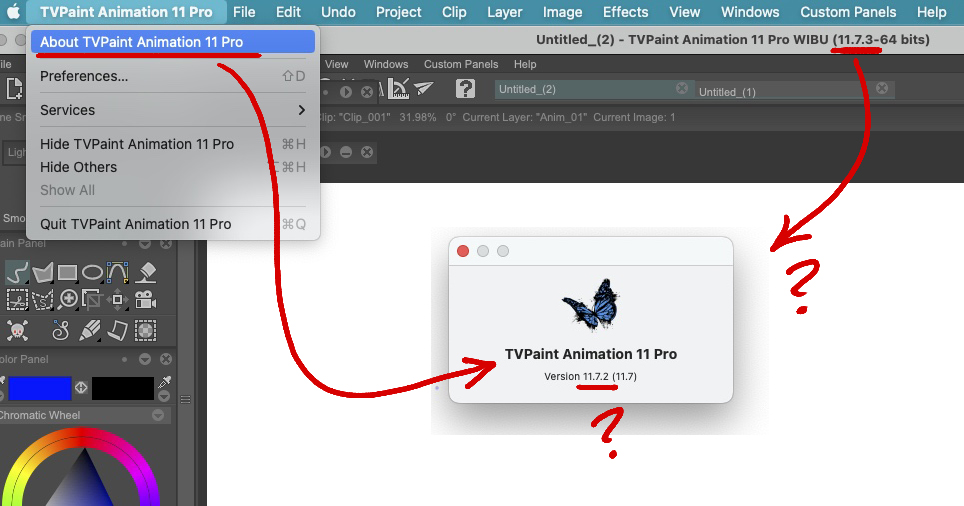Select the spline curve tool with handles
This screenshot has height=506, width=964.
117,272
